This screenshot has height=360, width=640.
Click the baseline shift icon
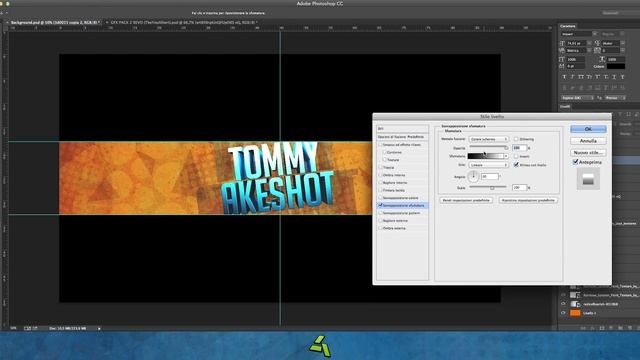[x=562, y=66]
